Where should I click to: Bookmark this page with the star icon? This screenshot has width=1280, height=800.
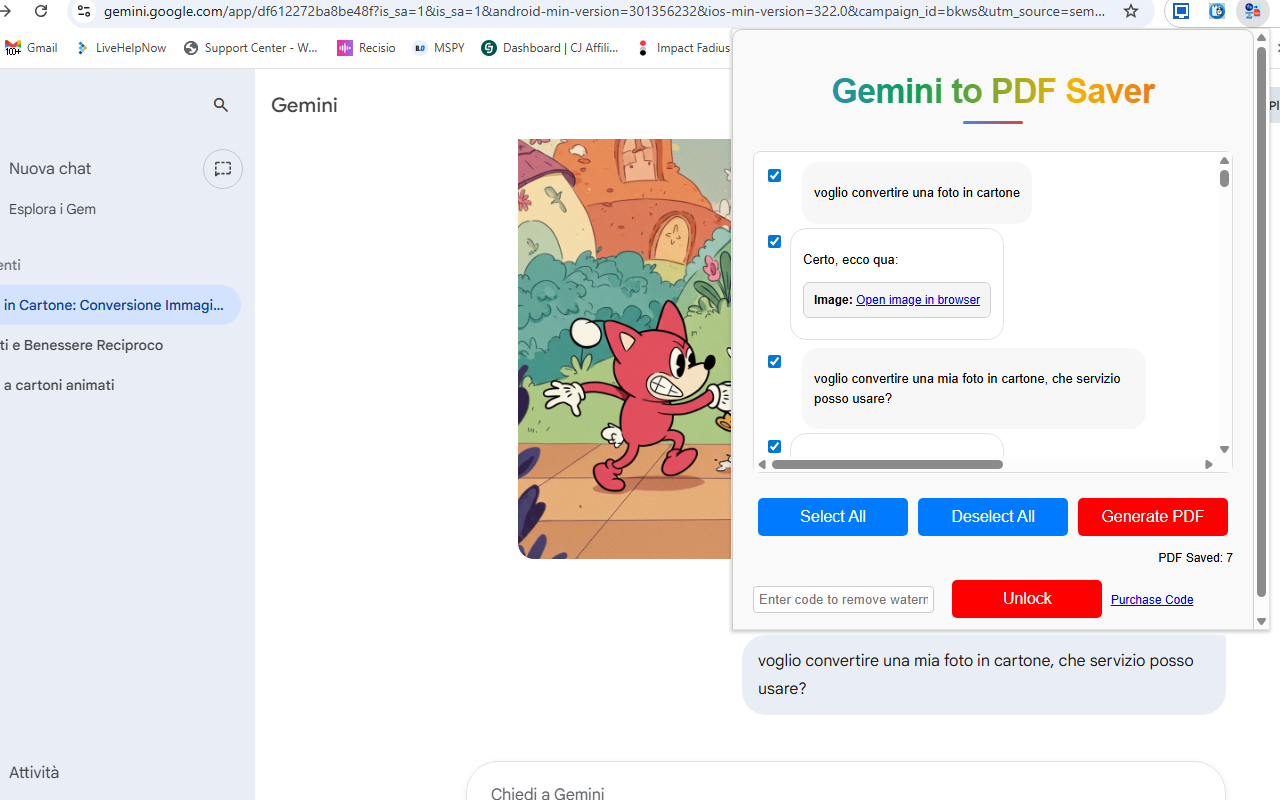1130,12
